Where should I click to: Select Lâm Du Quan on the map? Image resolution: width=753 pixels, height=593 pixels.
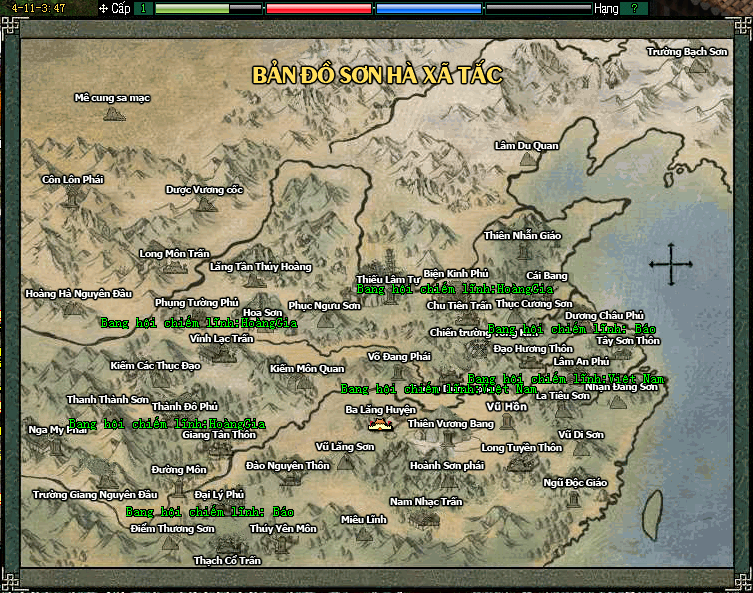point(527,160)
